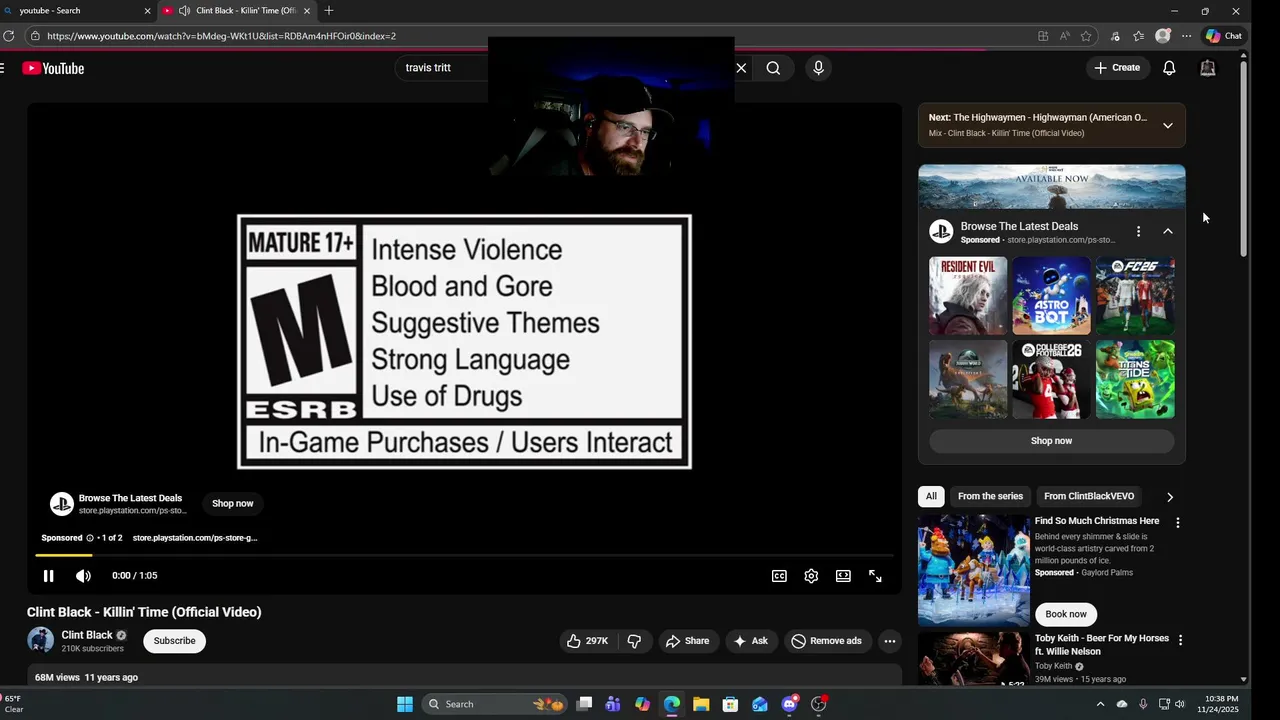Viewport: 1280px width, 720px height.
Task: Open Microsoft Store from taskbar
Action: point(730,704)
